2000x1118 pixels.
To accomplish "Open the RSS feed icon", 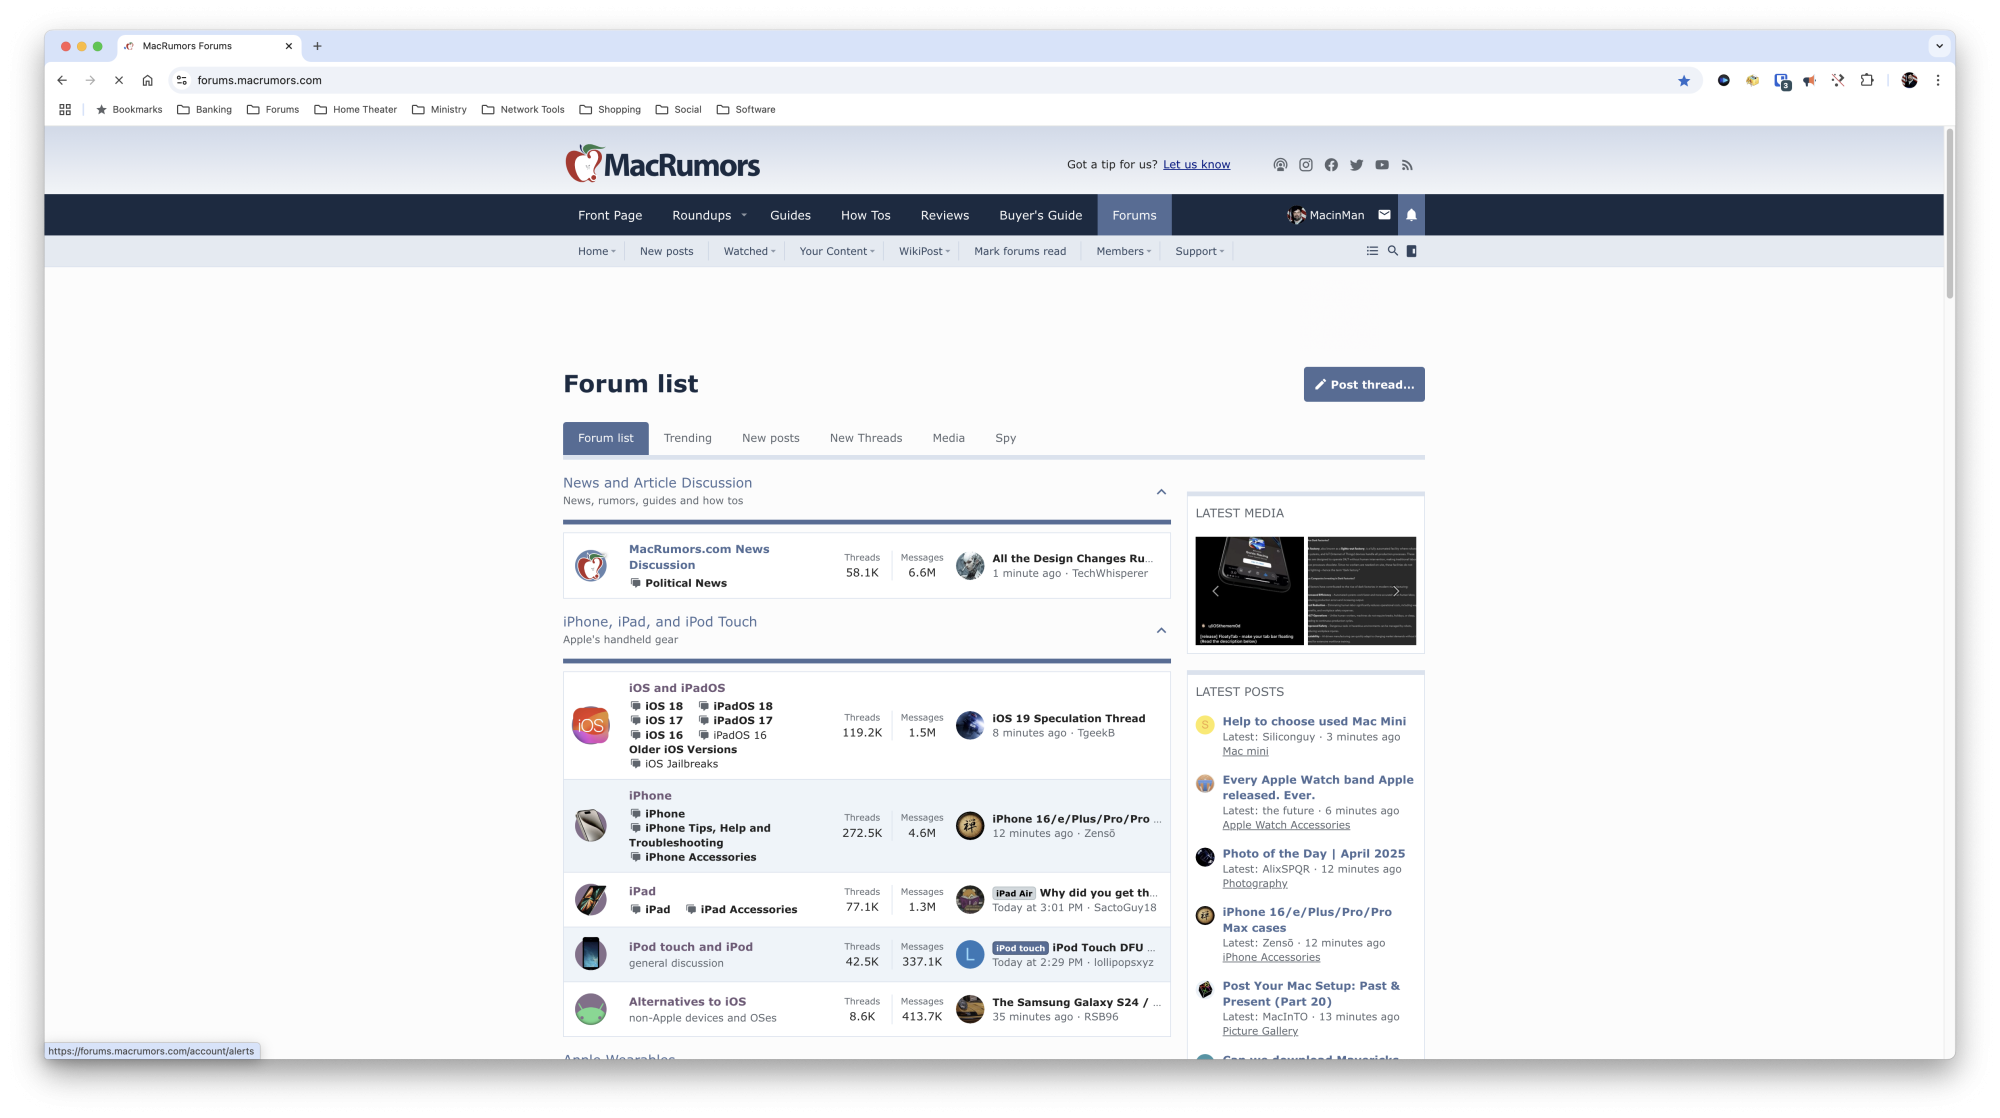I will [1407, 165].
